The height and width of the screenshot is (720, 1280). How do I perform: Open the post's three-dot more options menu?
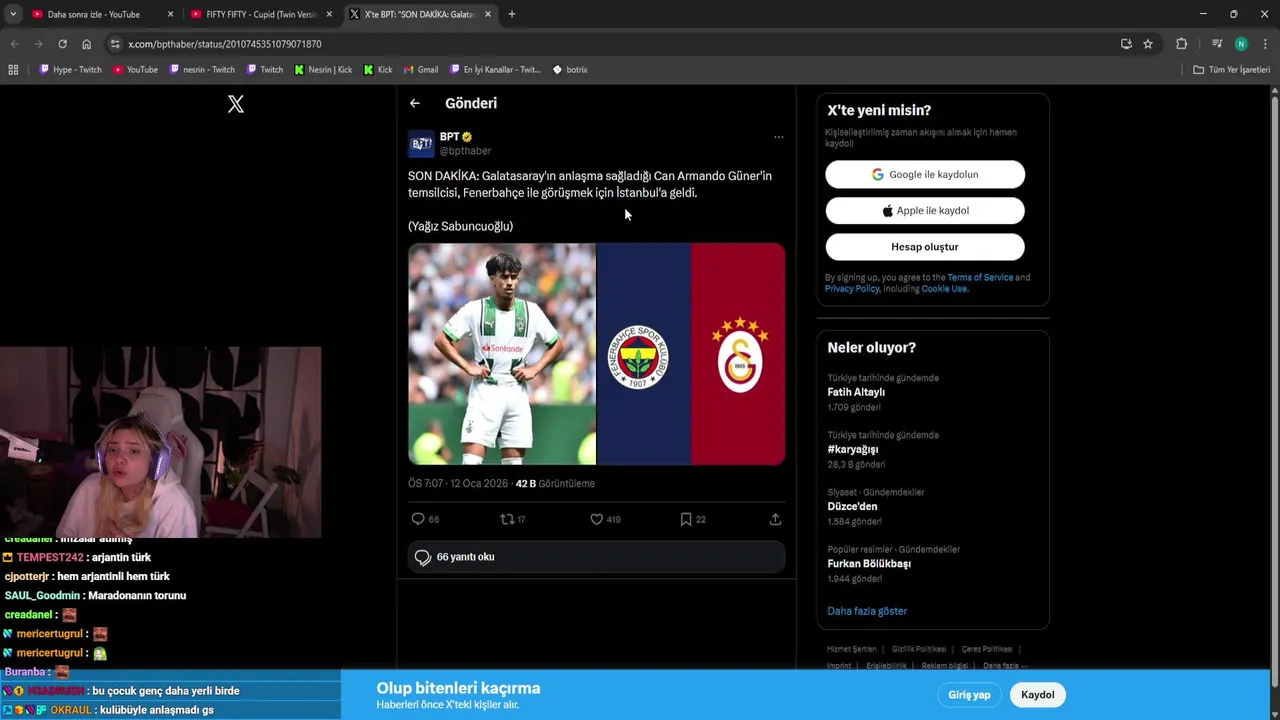pyautogui.click(x=778, y=137)
